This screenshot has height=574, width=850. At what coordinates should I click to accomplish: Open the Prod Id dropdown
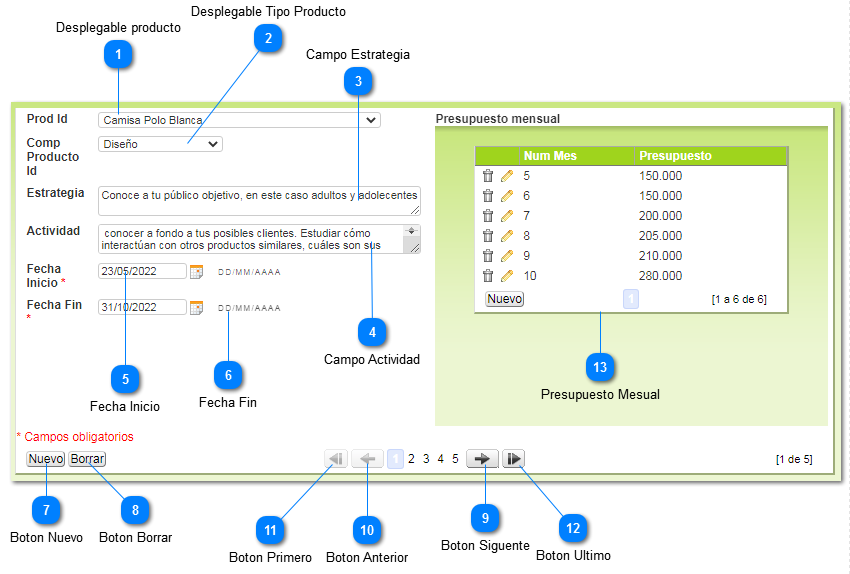(239, 120)
